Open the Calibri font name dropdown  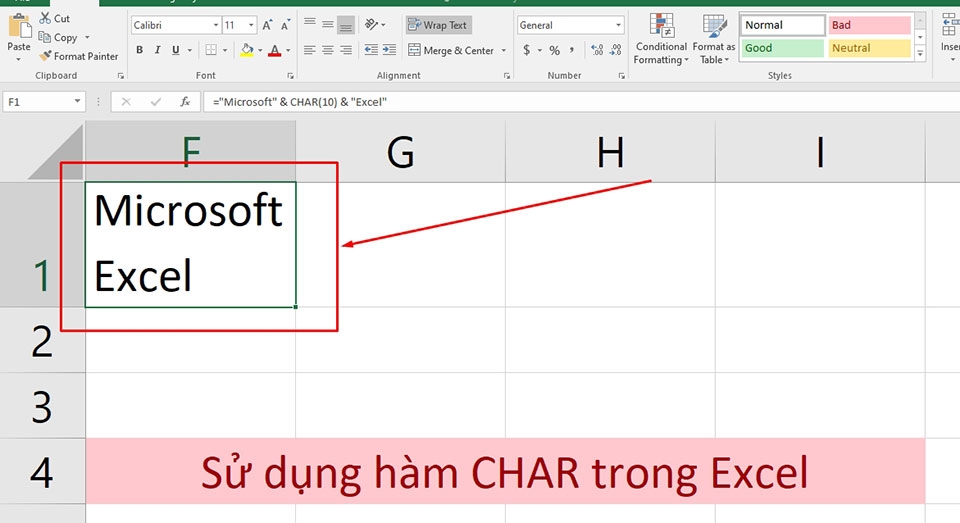click(x=216, y=25)
